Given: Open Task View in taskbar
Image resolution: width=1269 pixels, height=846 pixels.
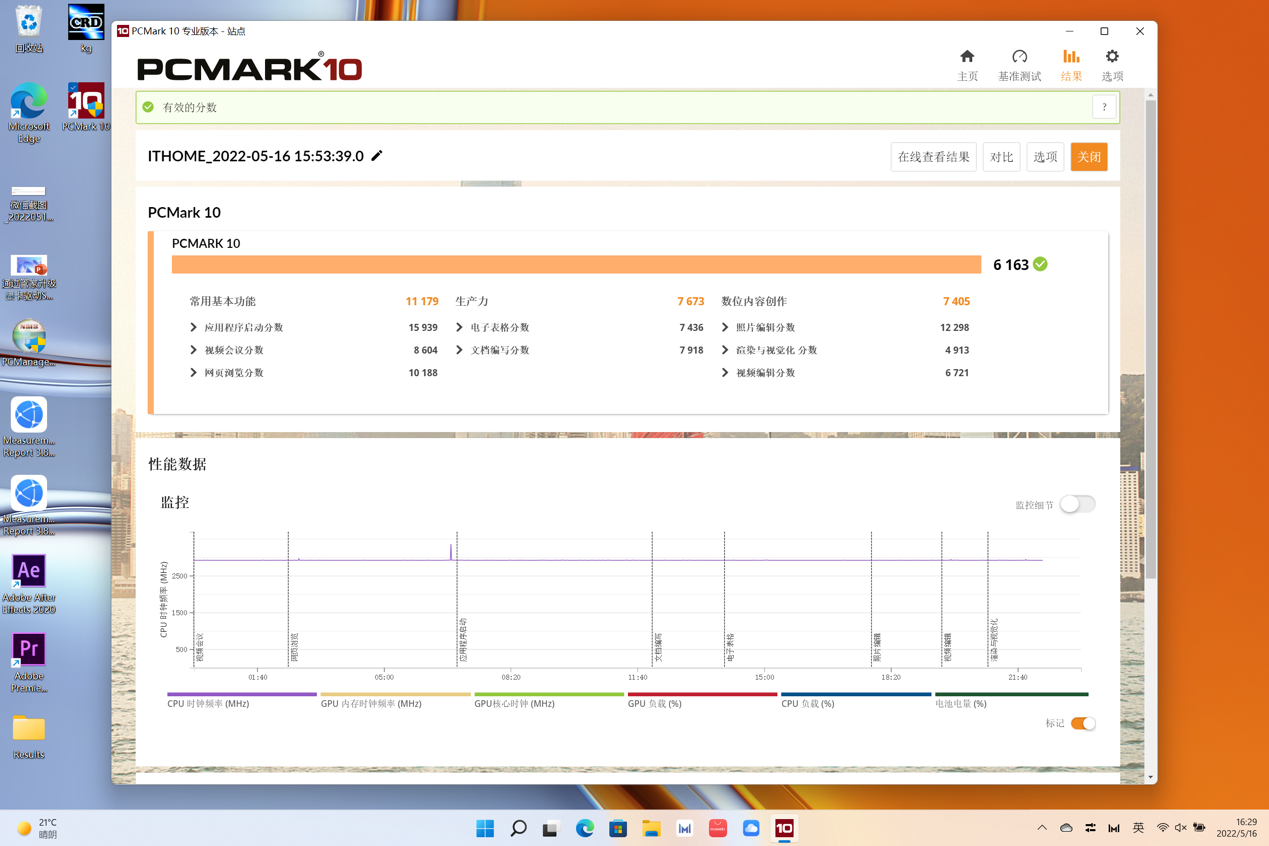Looking at the screenshot, I should 551,828.
